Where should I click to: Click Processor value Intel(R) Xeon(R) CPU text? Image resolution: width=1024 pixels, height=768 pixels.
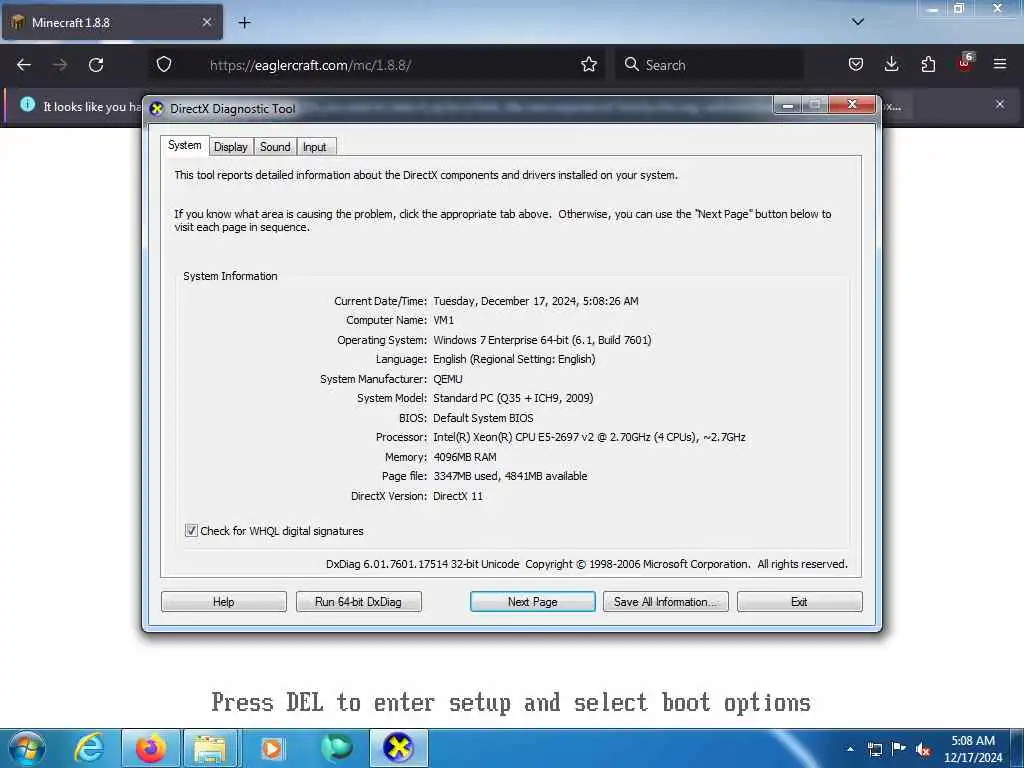[x=589, y=437]
